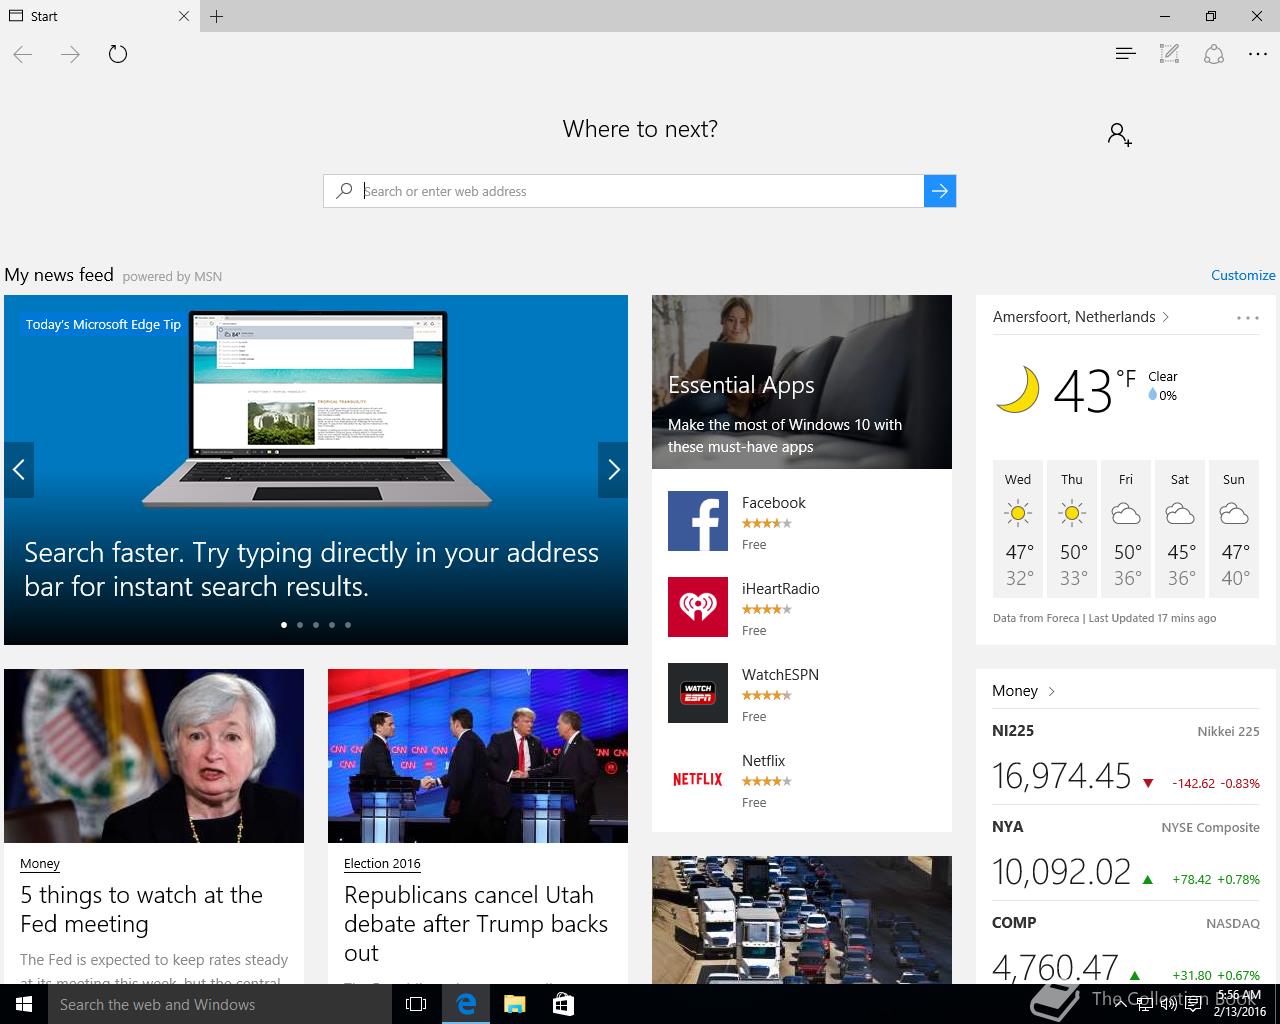Open the More actions ellipsis menu
The height and width of the screenshot is (1024, 1280).
pos(1258,54)
